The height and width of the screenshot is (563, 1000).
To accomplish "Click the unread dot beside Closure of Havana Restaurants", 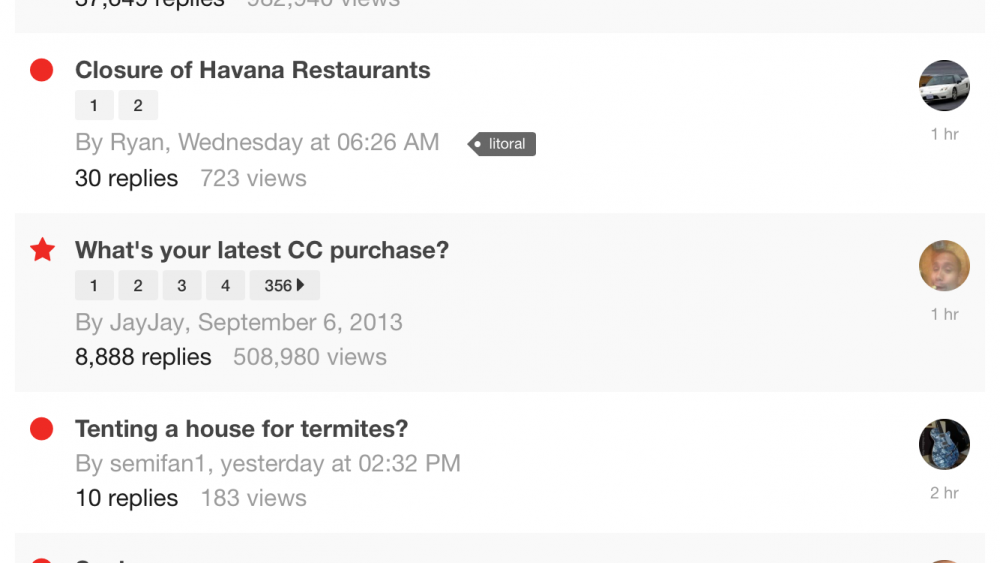I will pos(41,70).
